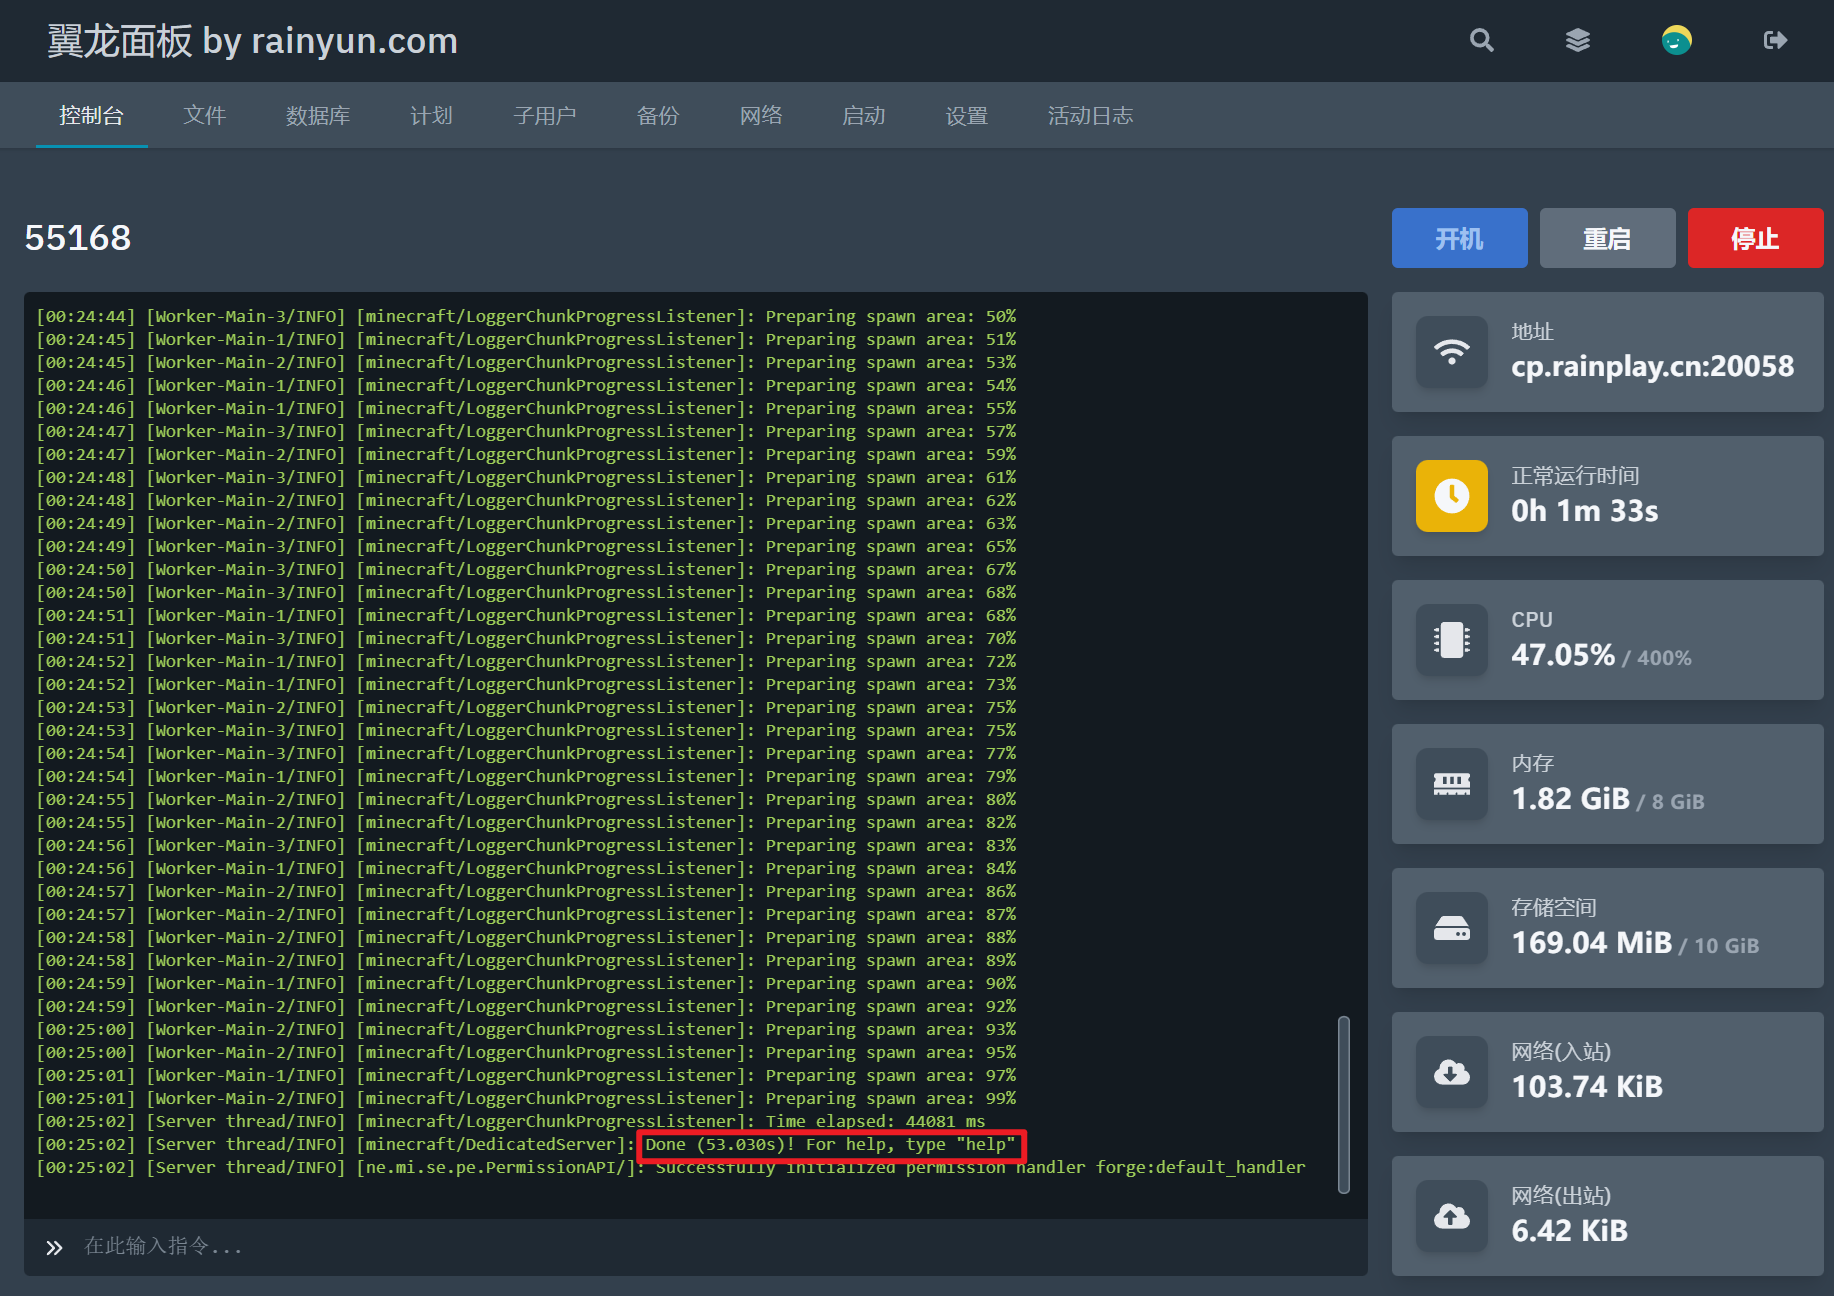Click the CPU usage value 47.05%
The image size is (1834, 1296).
click(1563, 655)
